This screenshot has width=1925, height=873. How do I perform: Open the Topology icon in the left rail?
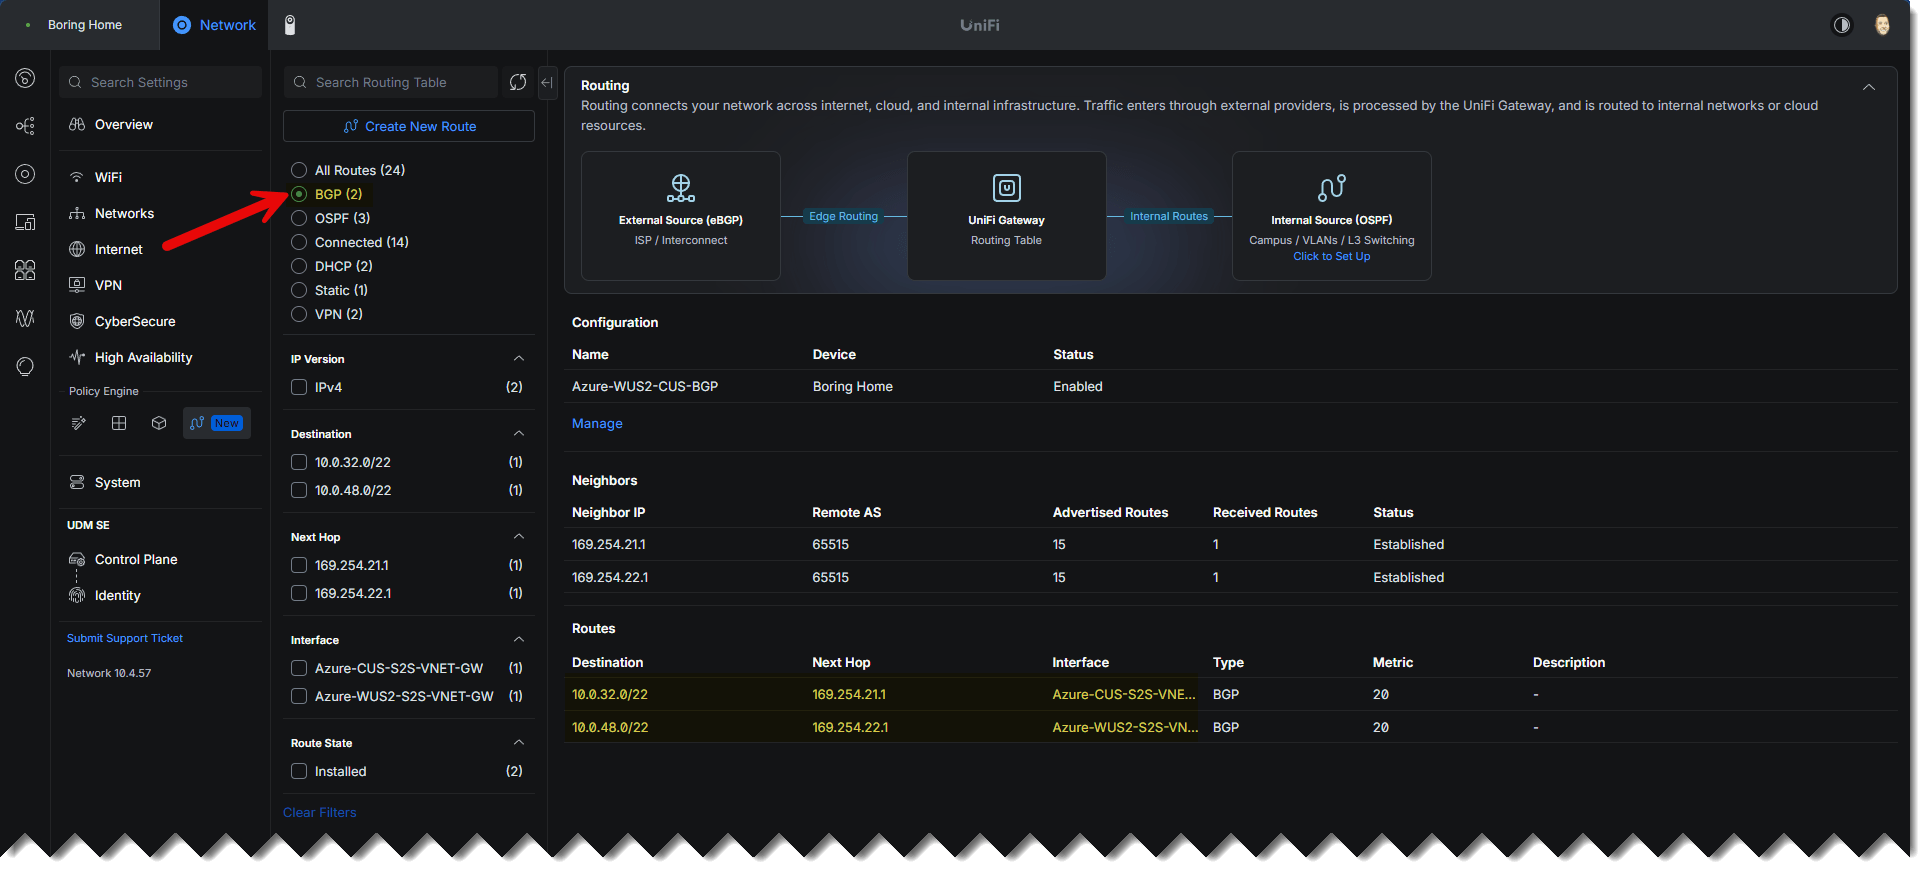pos(25,126)
